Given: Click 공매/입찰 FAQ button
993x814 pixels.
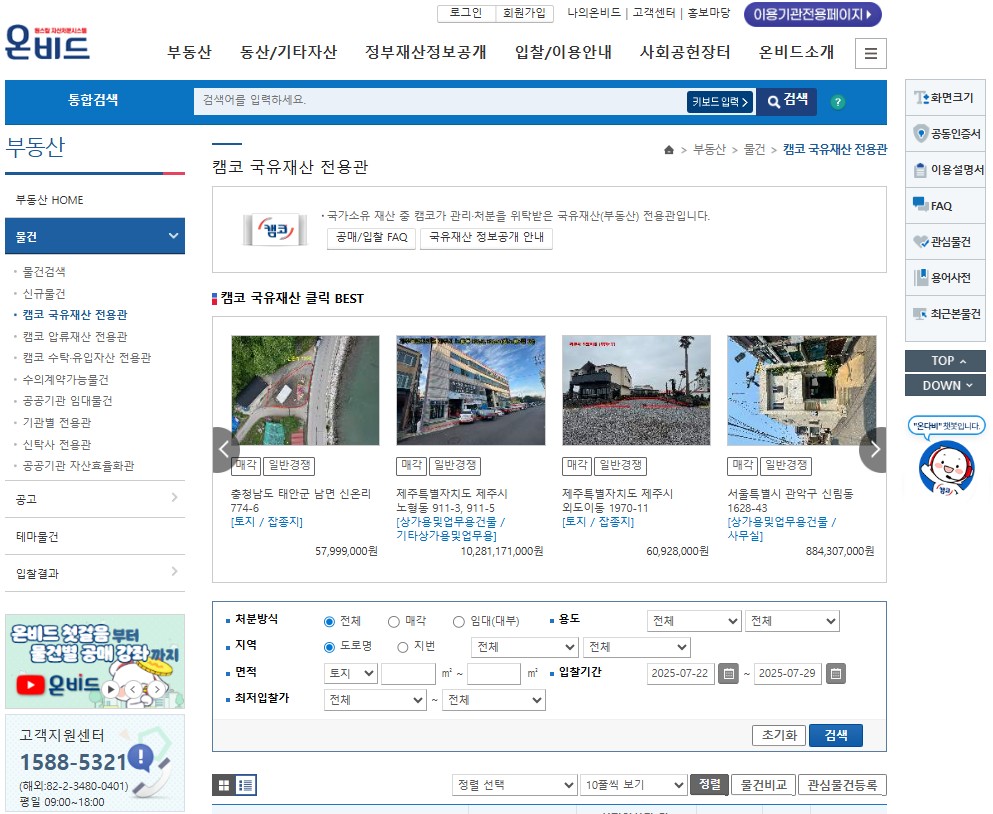Looking at the screenshot, I should (x=372, y=238).
